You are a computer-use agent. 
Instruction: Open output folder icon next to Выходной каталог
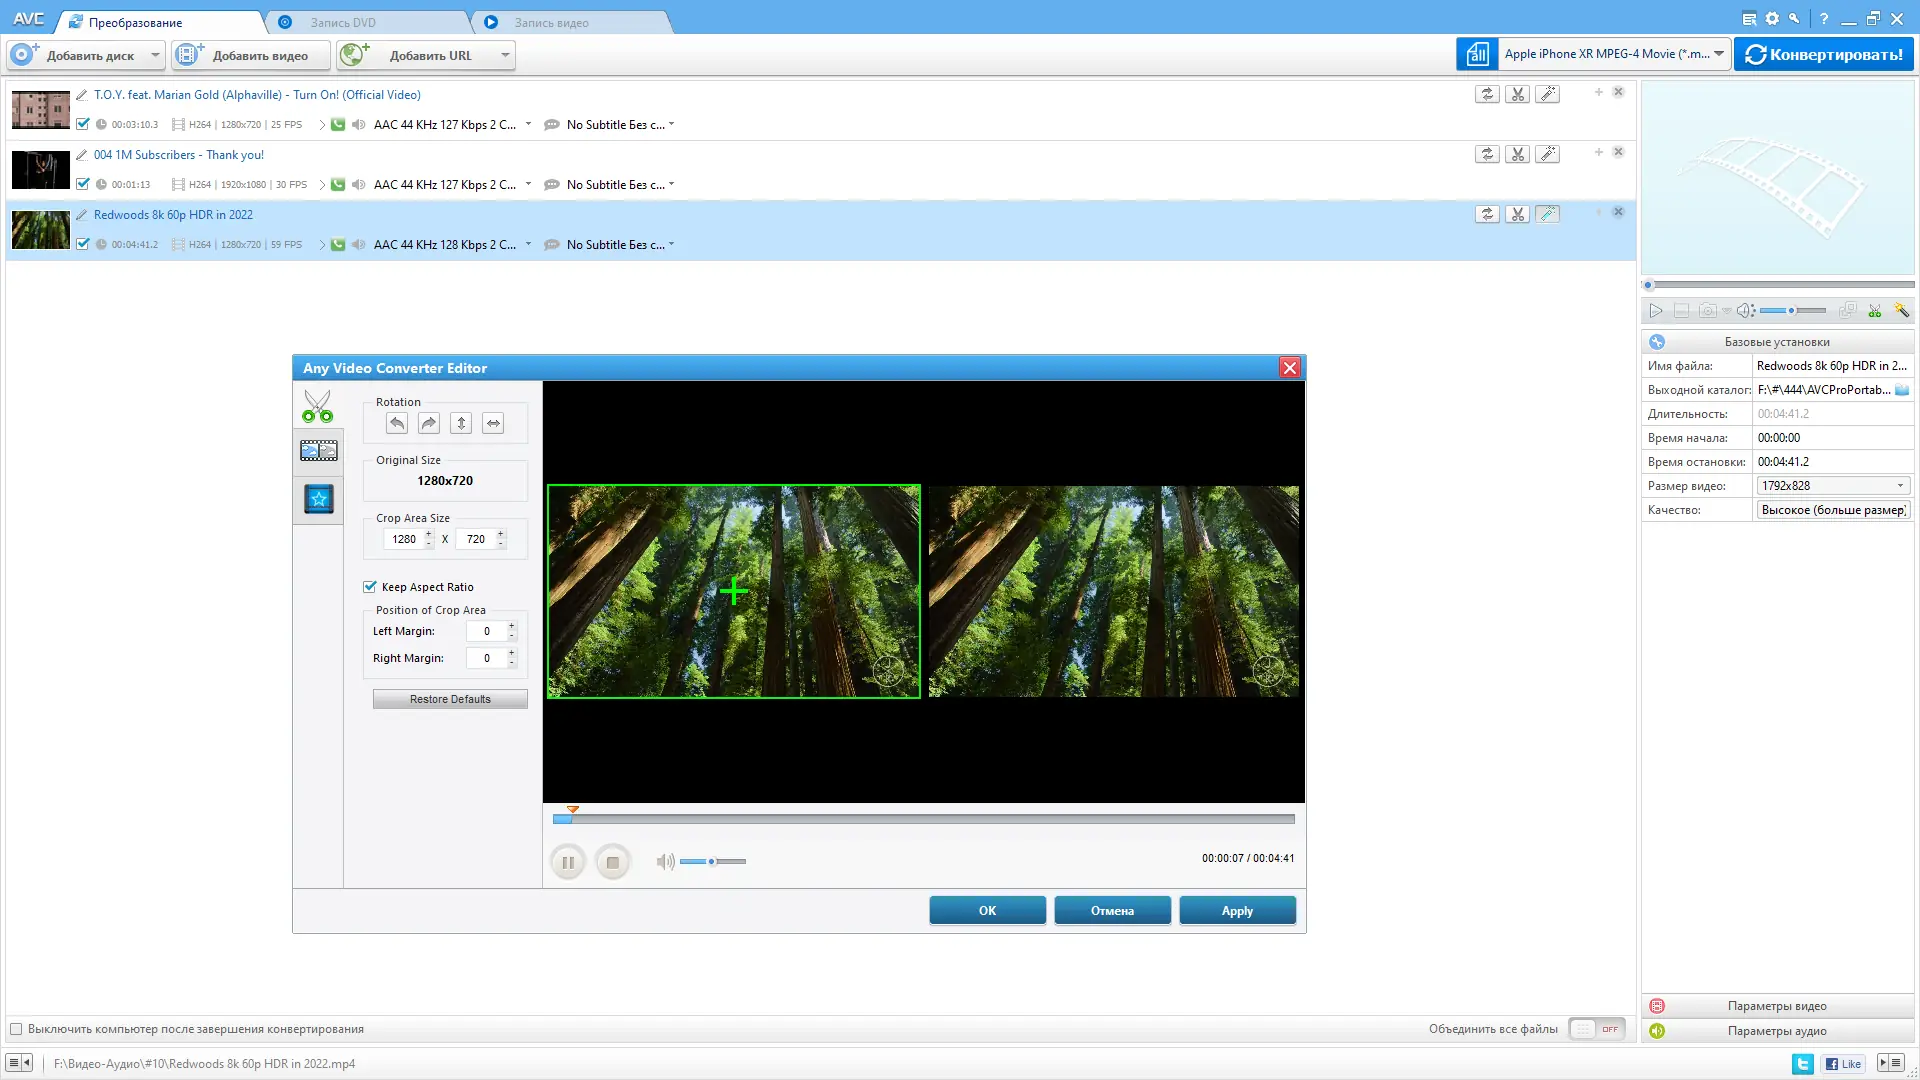tap(1901, 390)
